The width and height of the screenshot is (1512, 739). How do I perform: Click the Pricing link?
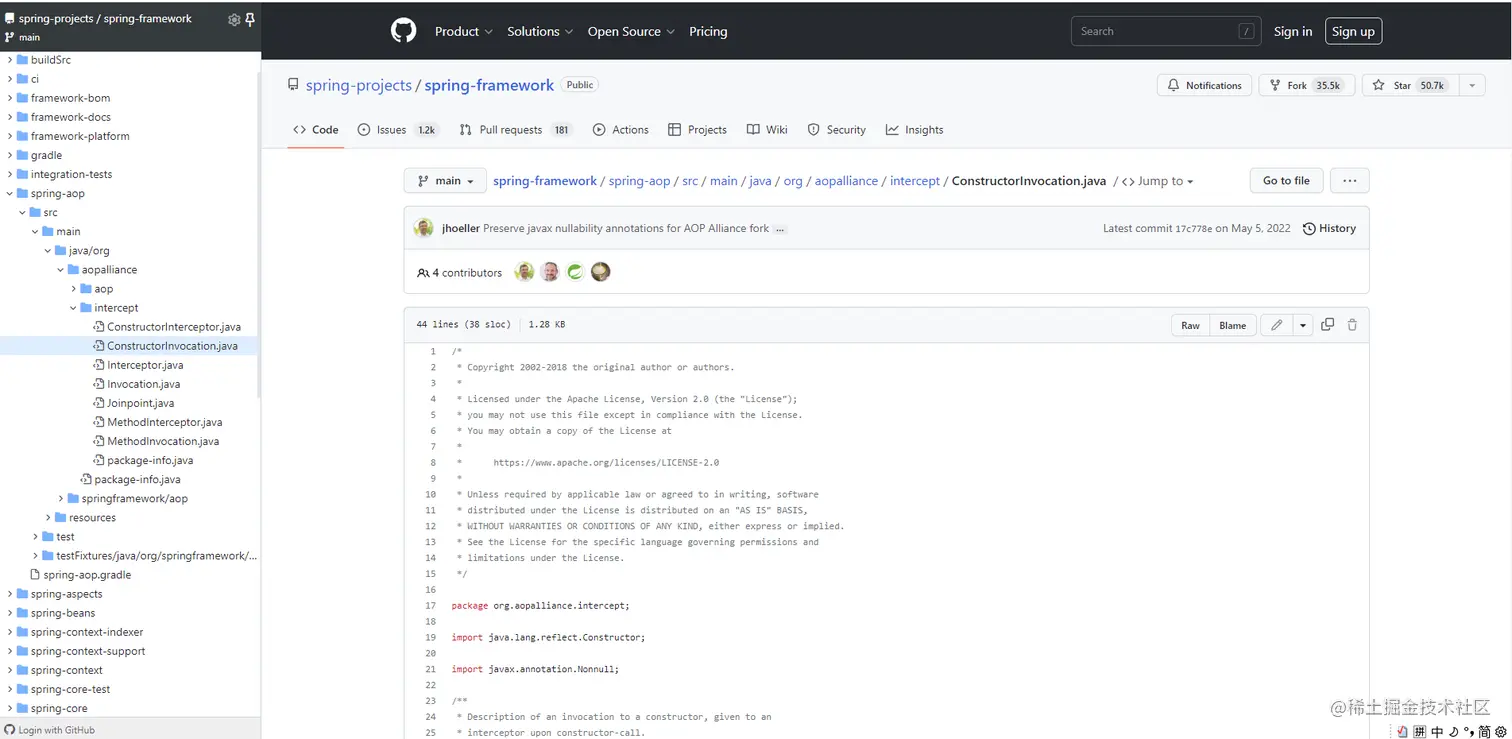(x=708, y=32)
